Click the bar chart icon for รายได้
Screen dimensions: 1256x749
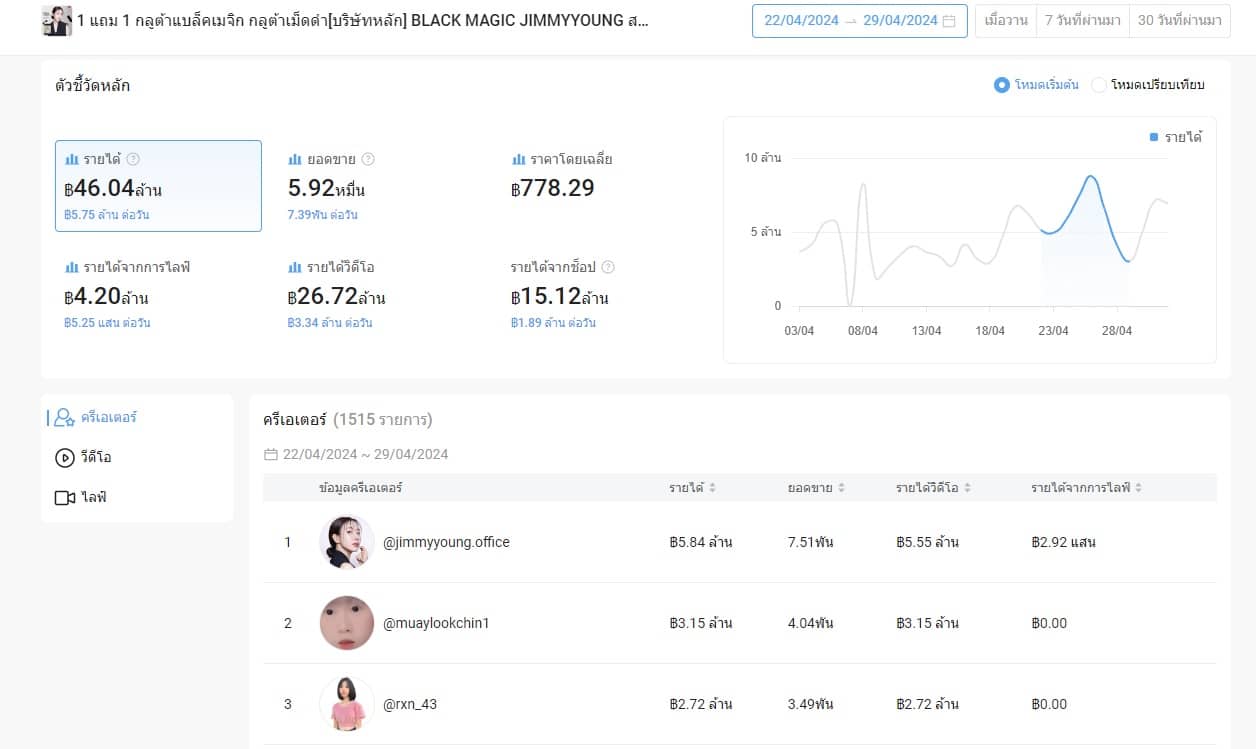[72, 159]
